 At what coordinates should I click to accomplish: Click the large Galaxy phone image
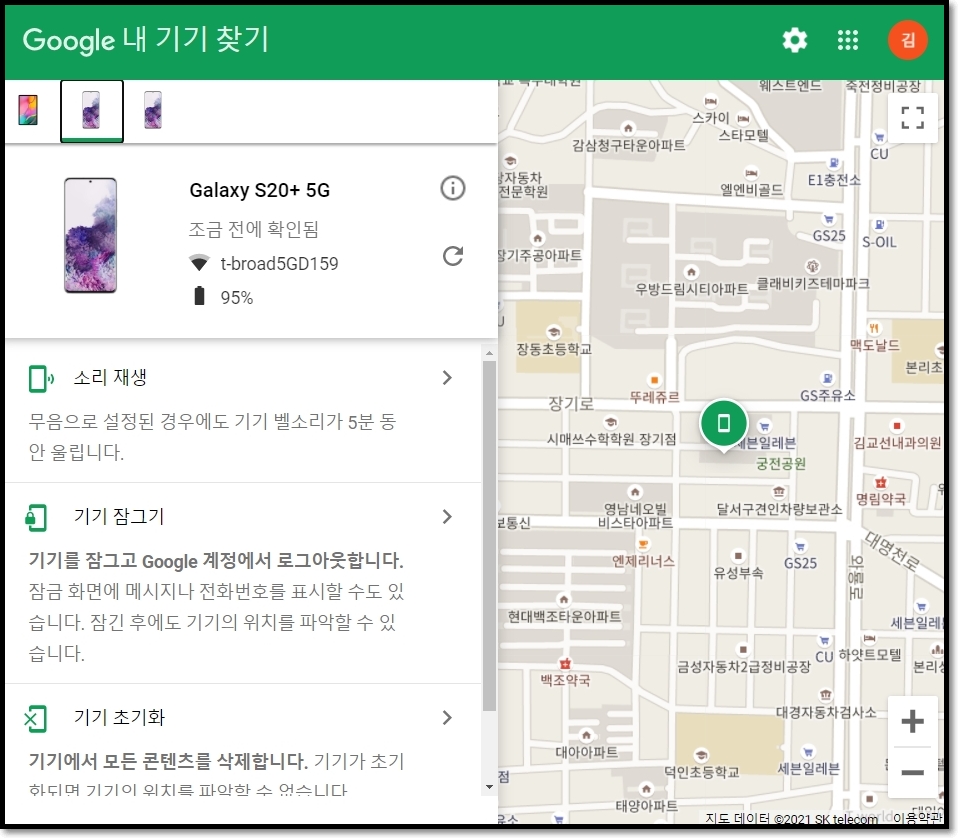click(90, 235)
